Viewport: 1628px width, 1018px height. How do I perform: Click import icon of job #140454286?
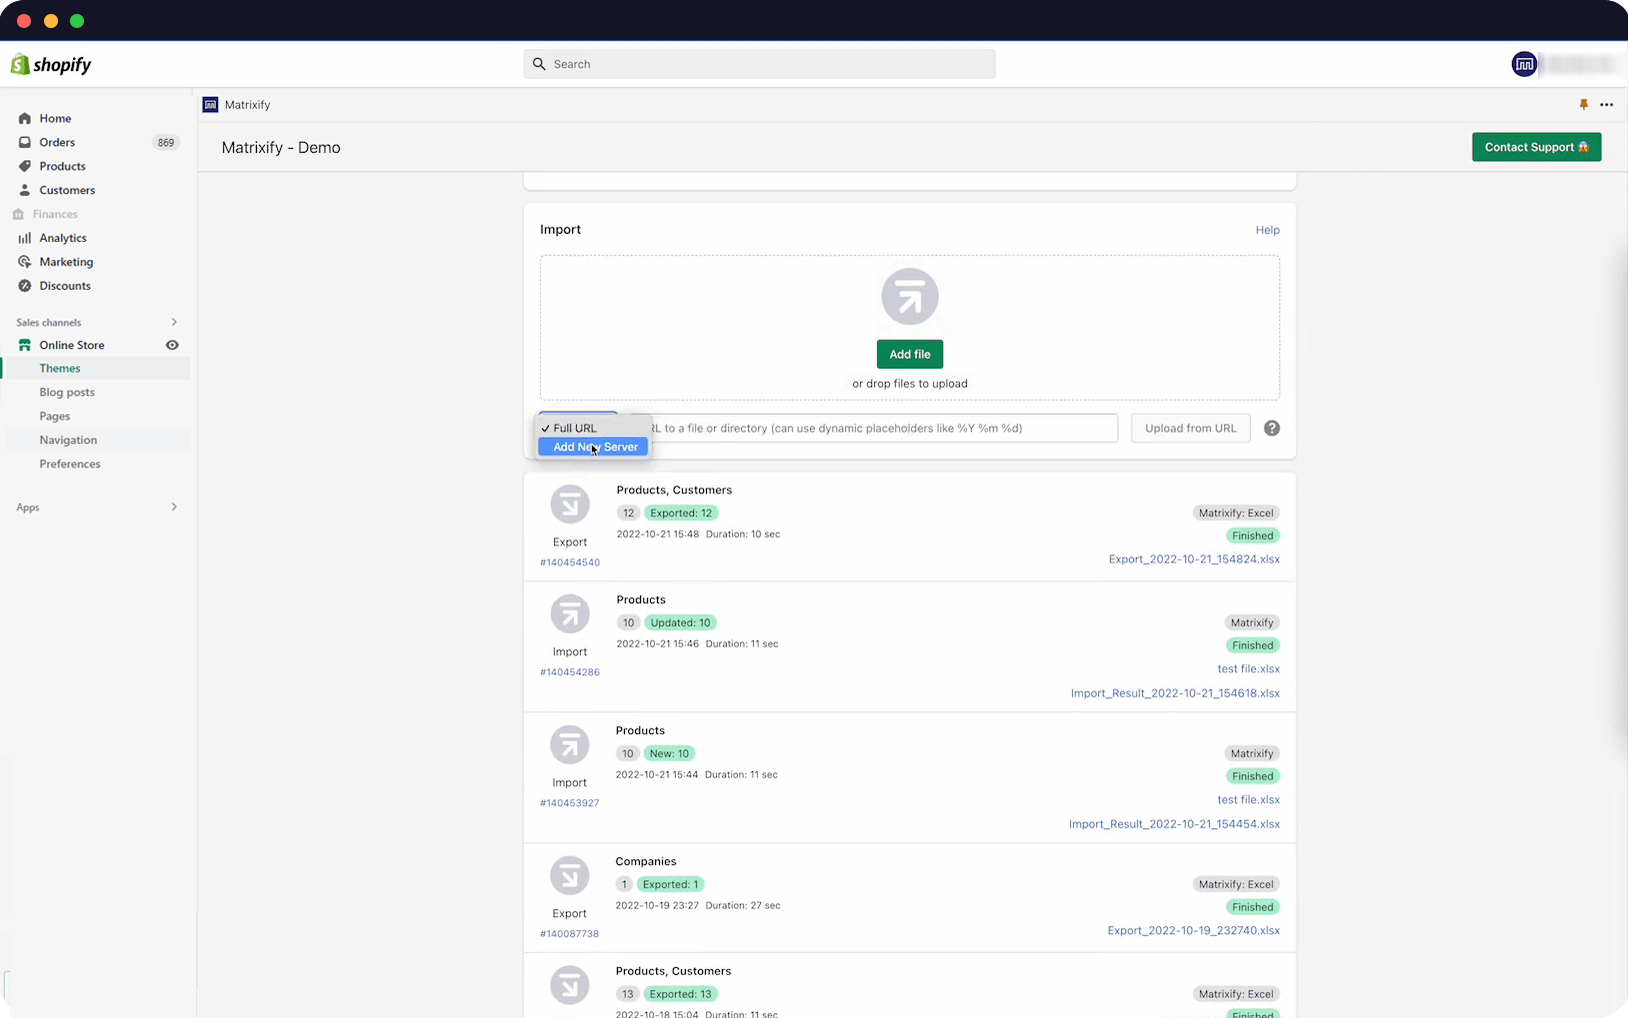pyautogui.click(x=570, y=614)
